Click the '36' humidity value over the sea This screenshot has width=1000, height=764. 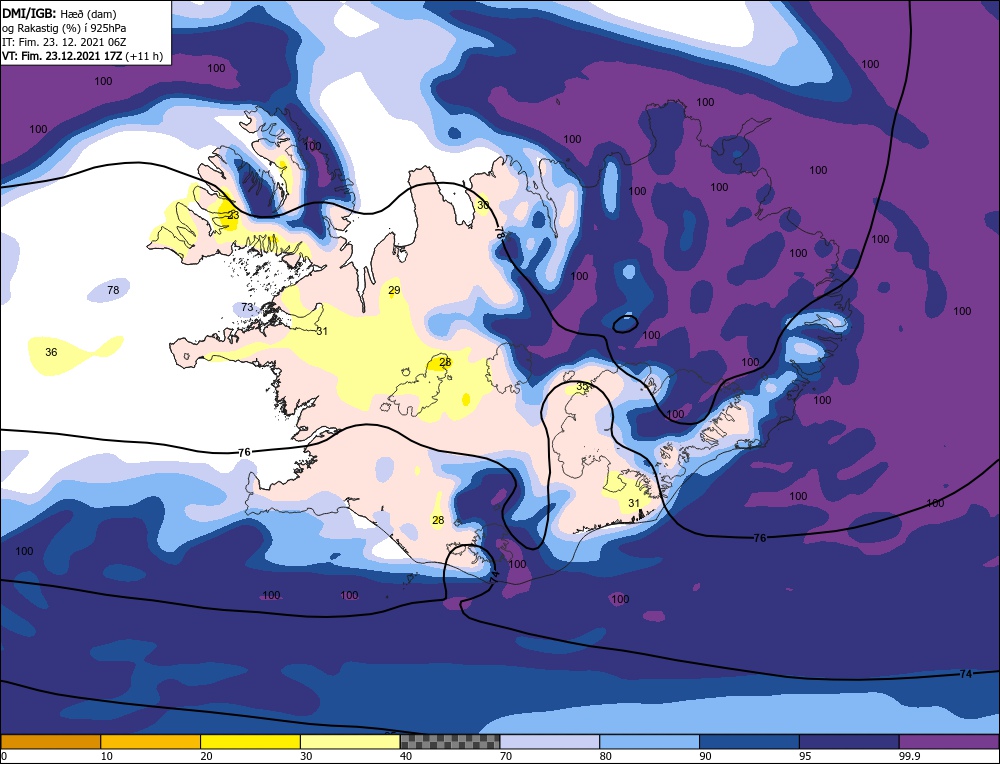51,352
